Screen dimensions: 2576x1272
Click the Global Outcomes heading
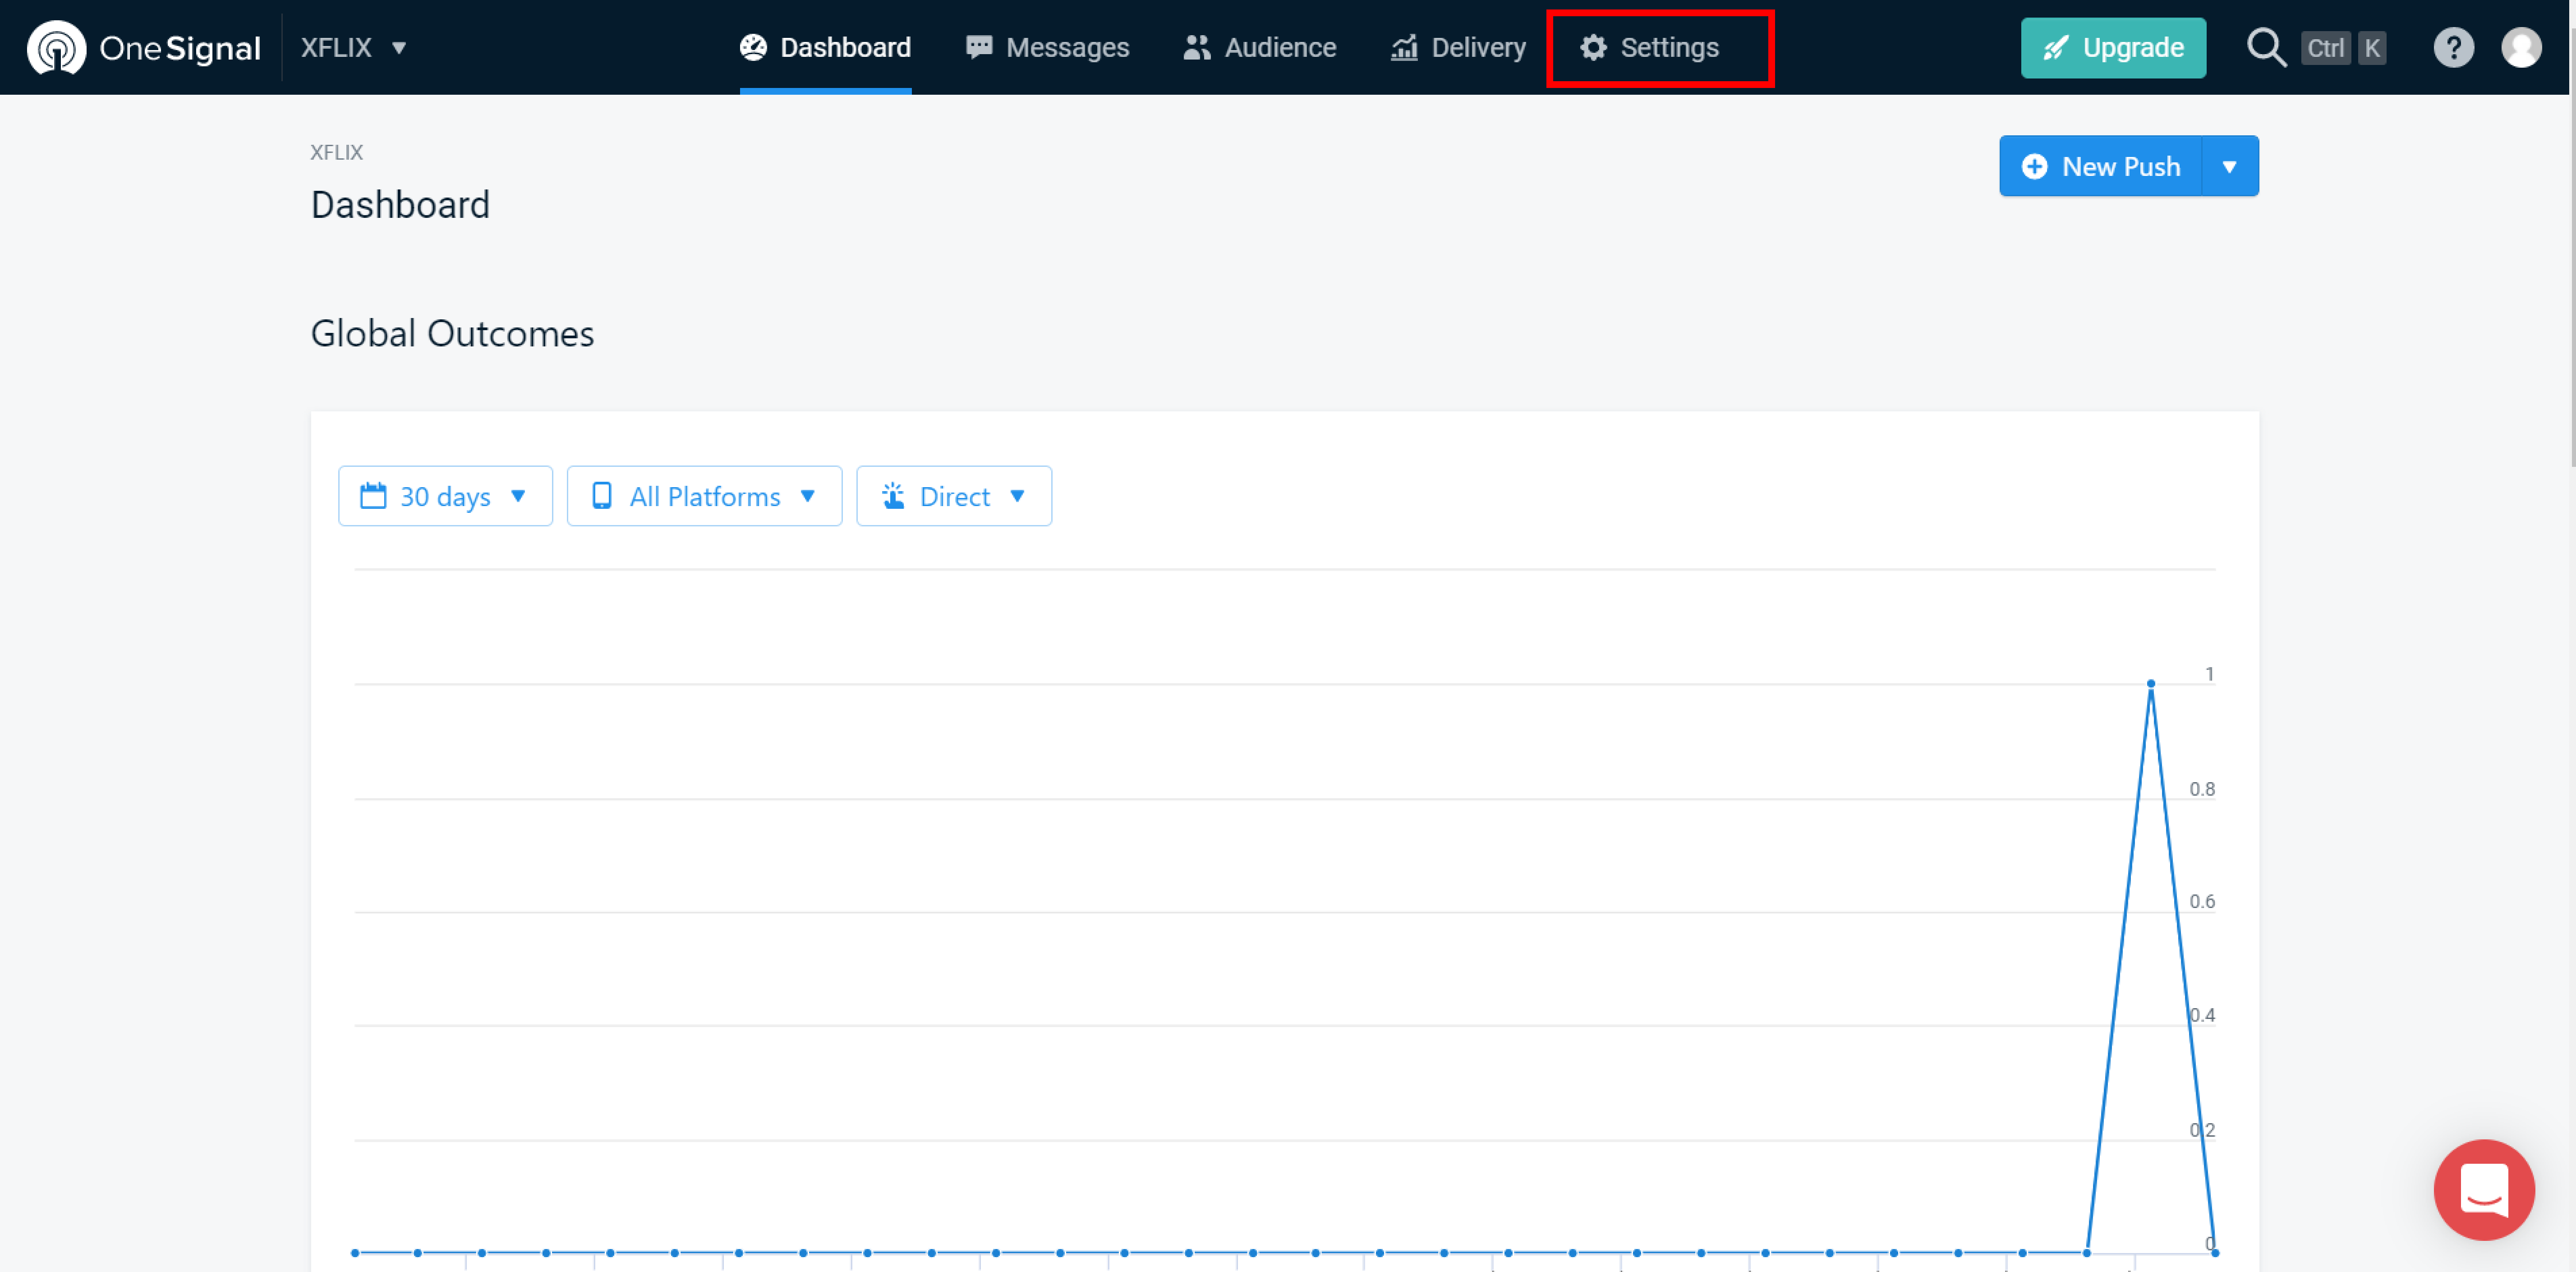coord(452,333)
